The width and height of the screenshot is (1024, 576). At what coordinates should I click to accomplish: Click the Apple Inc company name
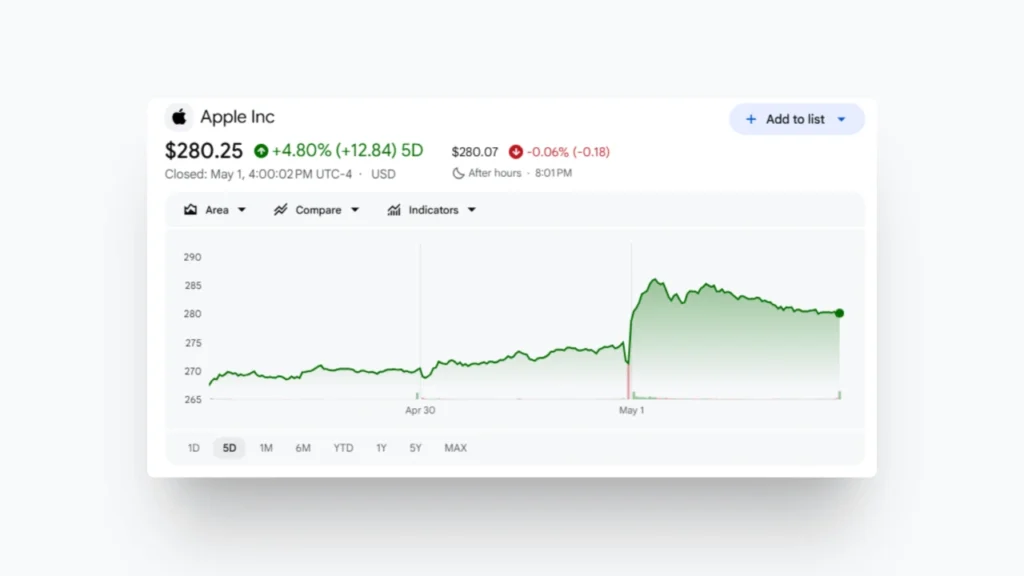(x=237, y=117)
